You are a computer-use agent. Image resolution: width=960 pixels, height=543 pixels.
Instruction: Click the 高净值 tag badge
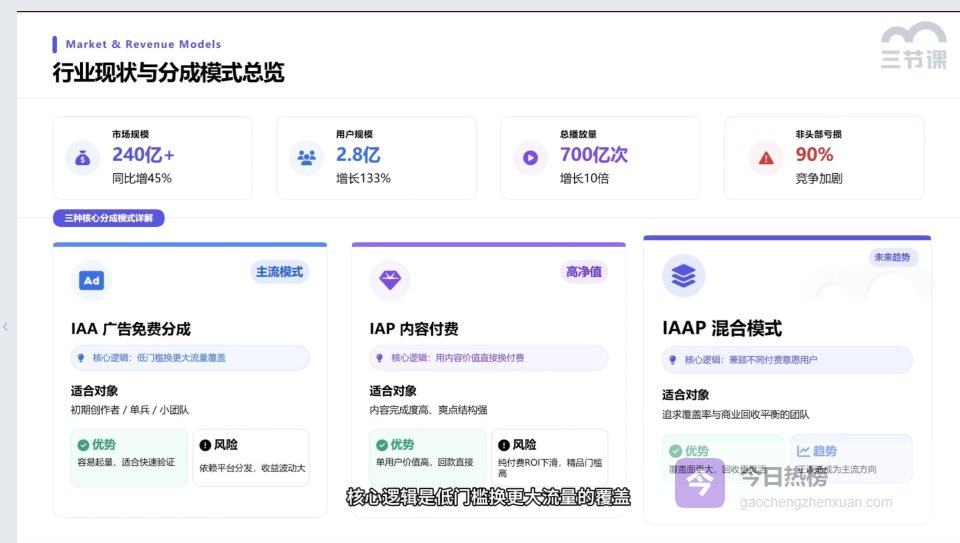(583, 272)
